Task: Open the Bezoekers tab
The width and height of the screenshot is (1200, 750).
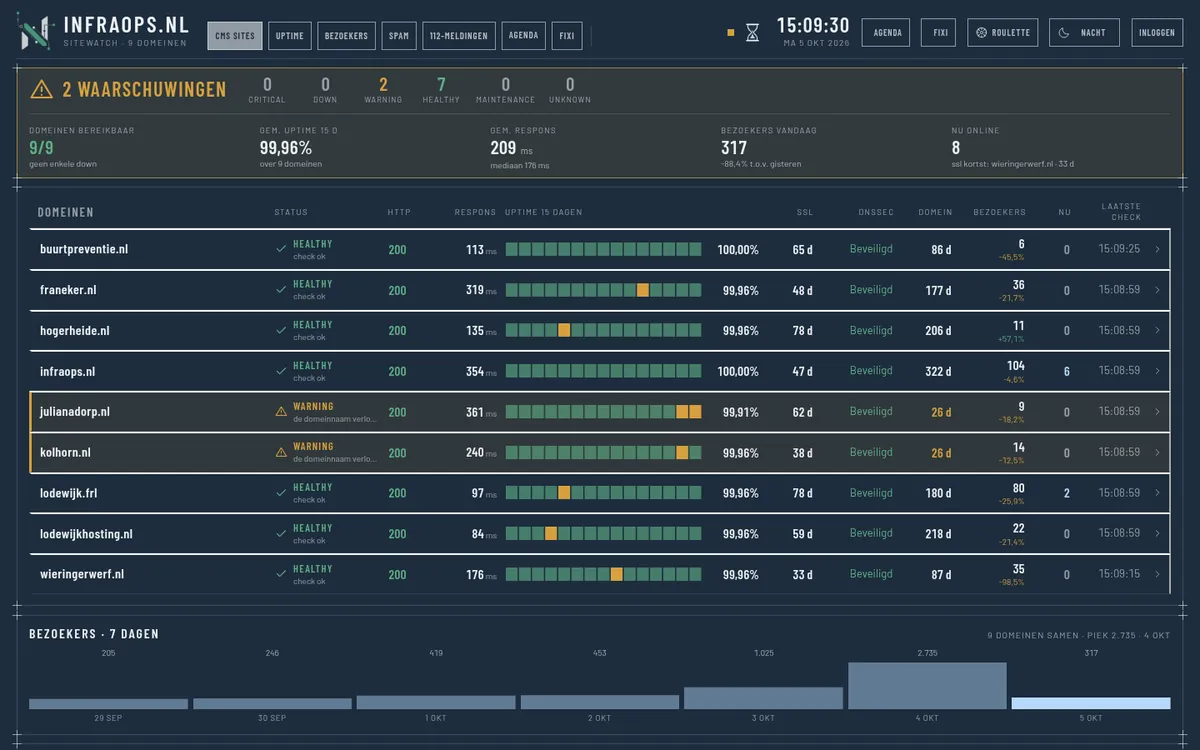Action: click(x=346, y=36)
